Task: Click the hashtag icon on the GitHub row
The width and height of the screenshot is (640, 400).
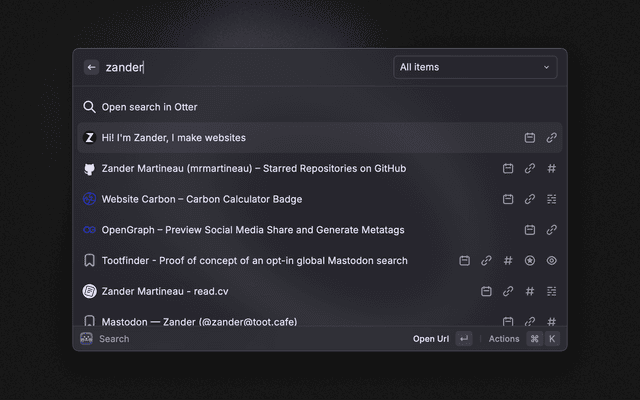Action: click(552, 169)
